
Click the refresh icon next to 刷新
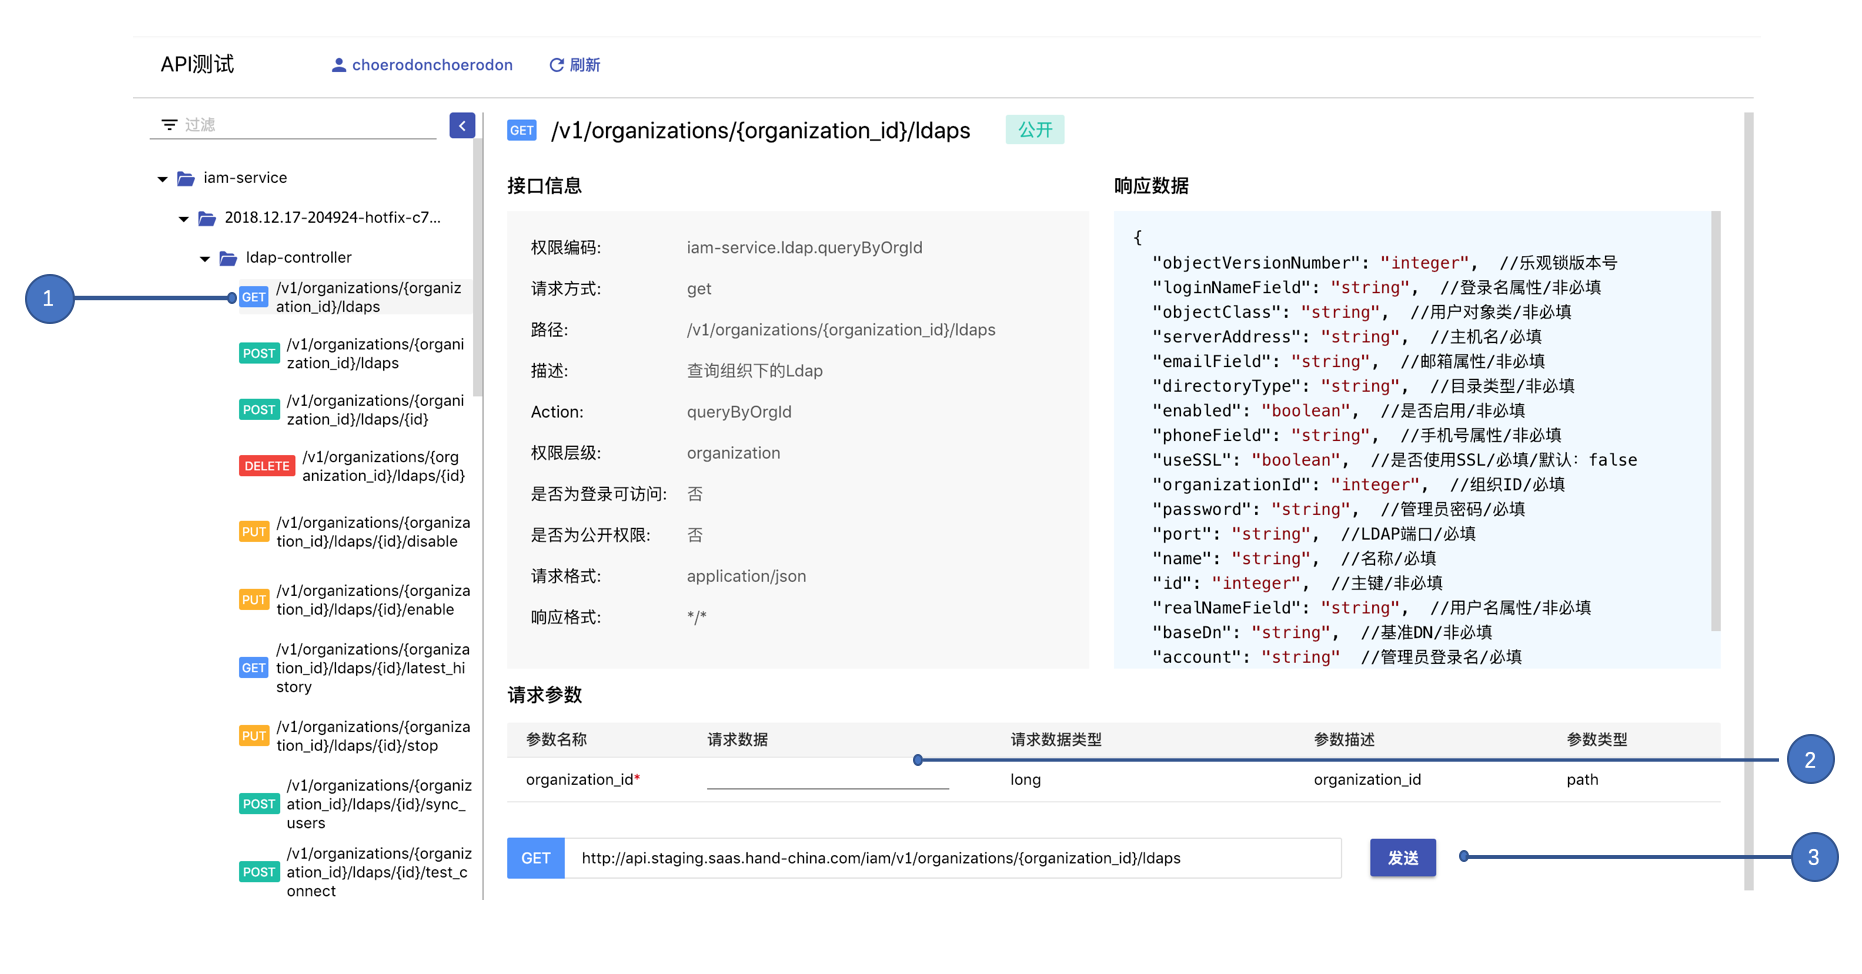tap(557, 65)
